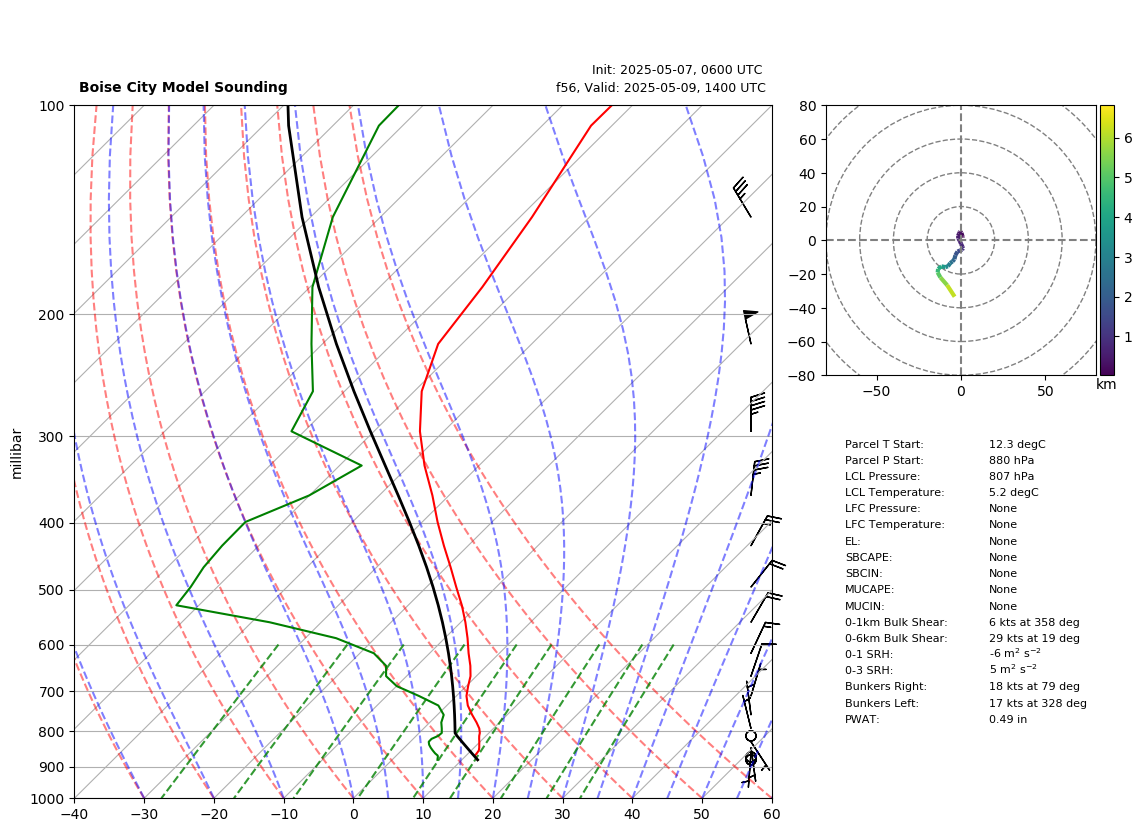Click the PWAT value 0.49 in

tap(1008, 719)
